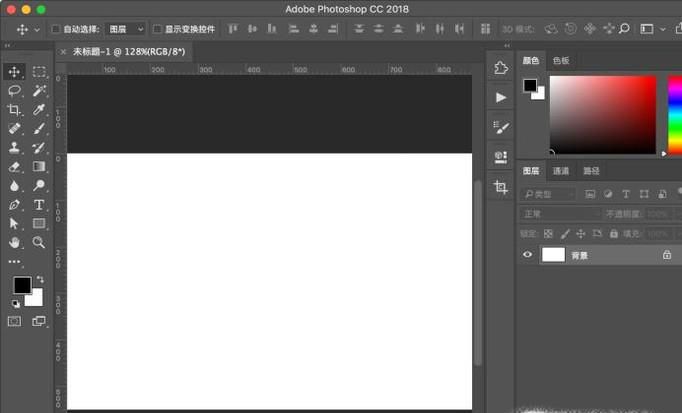Open the layer filter type dropdown
The height and width of the screenshot is (413, 682).
pos(548,194)
